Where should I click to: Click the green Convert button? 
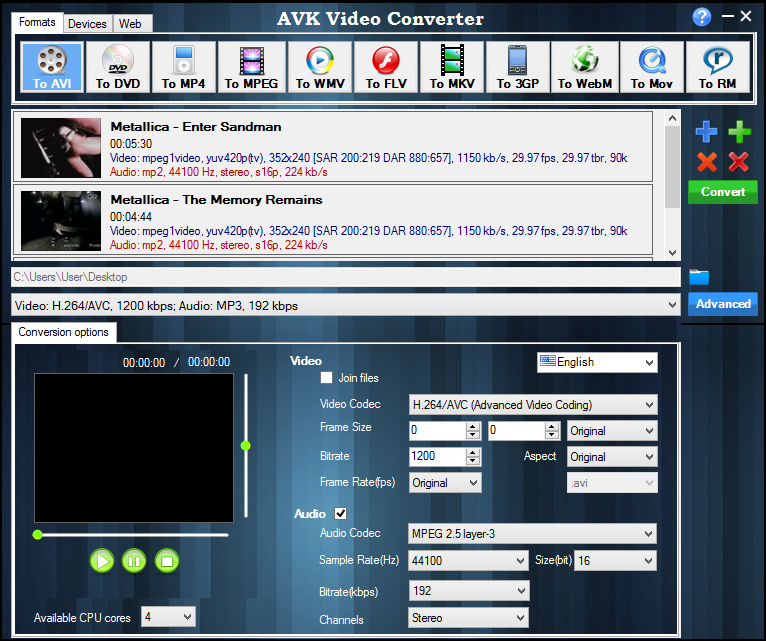tap(723, 192)
